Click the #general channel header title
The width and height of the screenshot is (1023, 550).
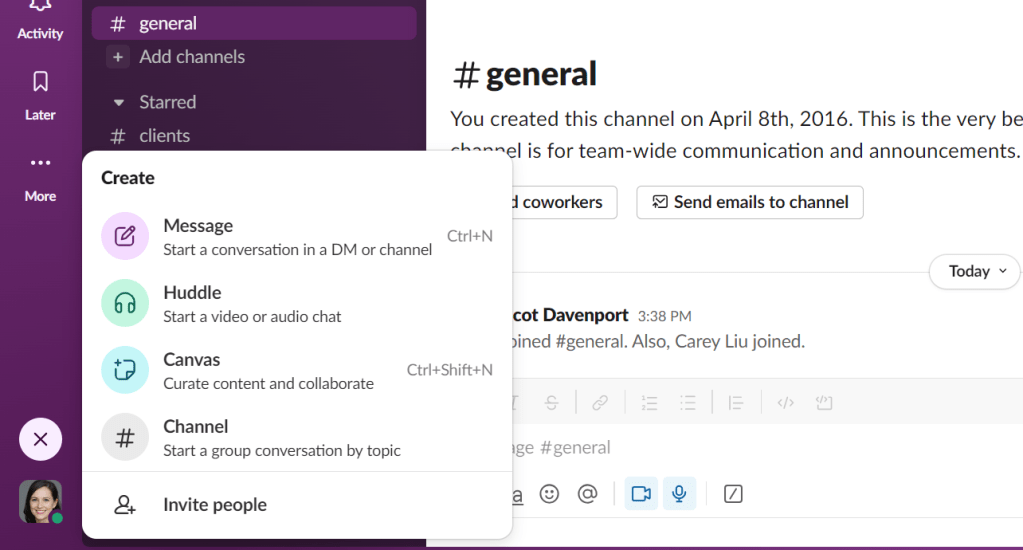click(x=525, y=74)
